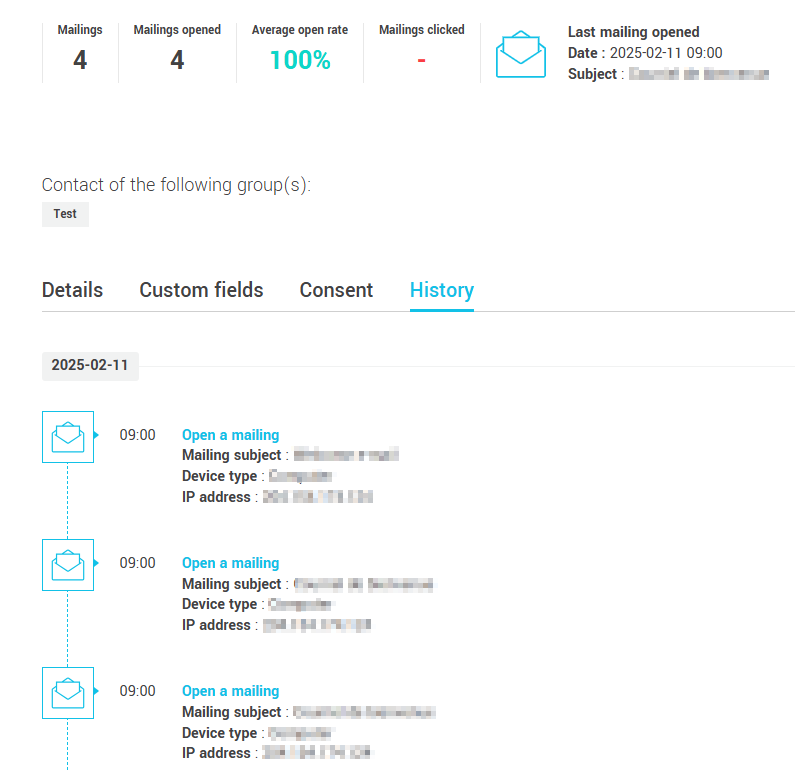795x772 pixels.
Task: Click 'Average open rate' label
Action: point(300,30)
